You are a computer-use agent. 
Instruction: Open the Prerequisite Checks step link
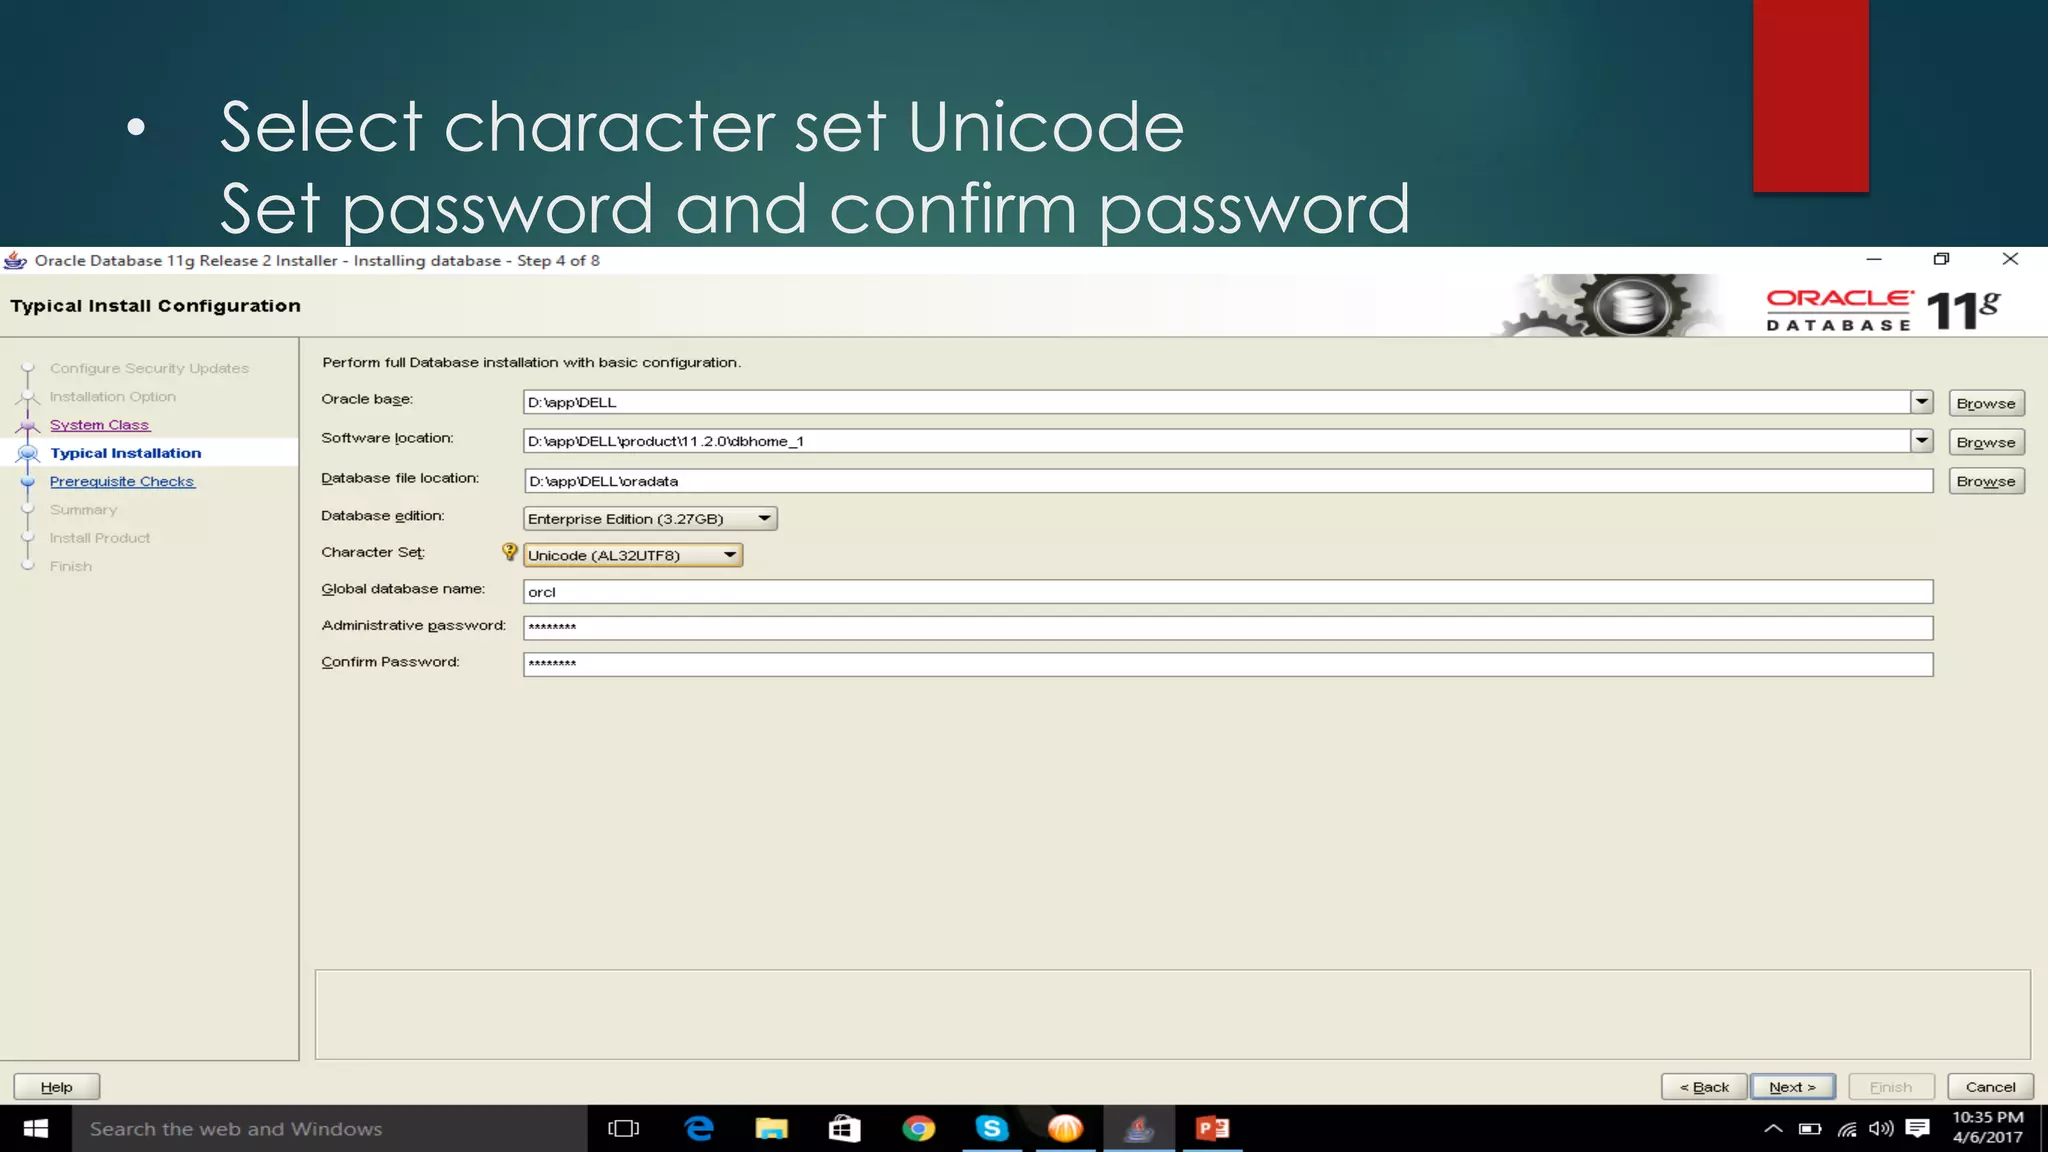(x=122, y=481)
